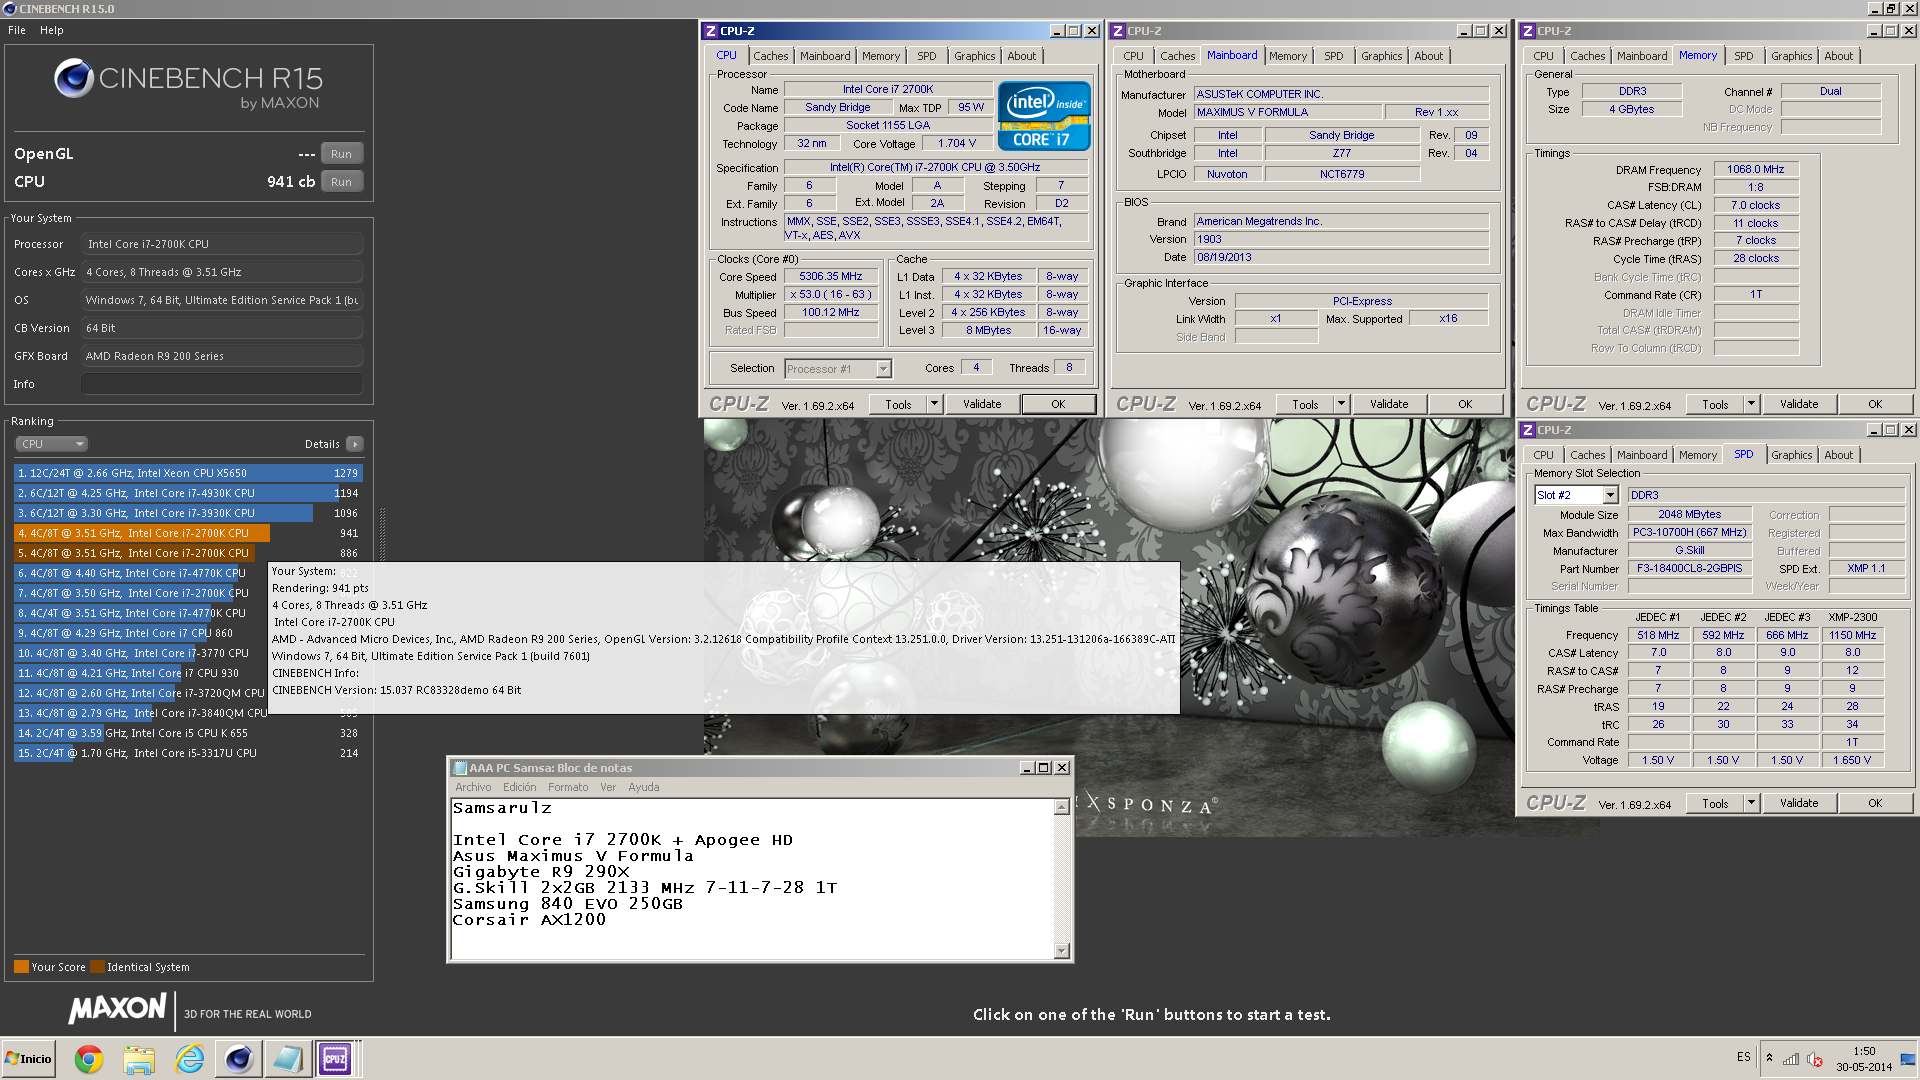Click the orange Your Score legend swatch

point(21,967)
